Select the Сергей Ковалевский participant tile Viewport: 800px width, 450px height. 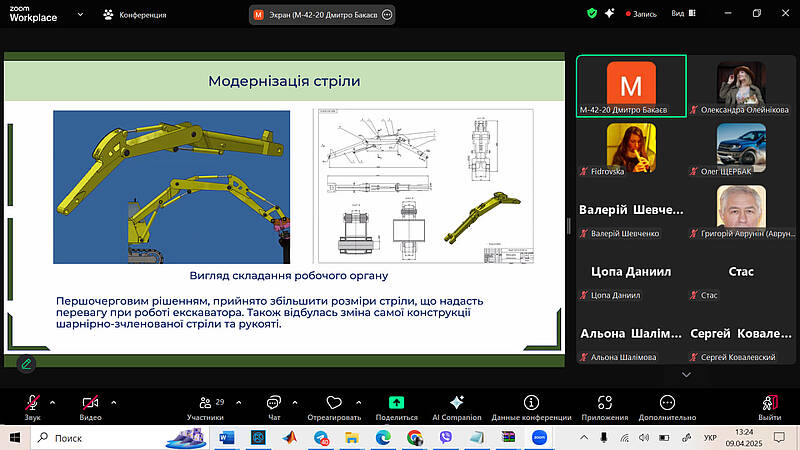pyautogui.click(x=741, y=334)
